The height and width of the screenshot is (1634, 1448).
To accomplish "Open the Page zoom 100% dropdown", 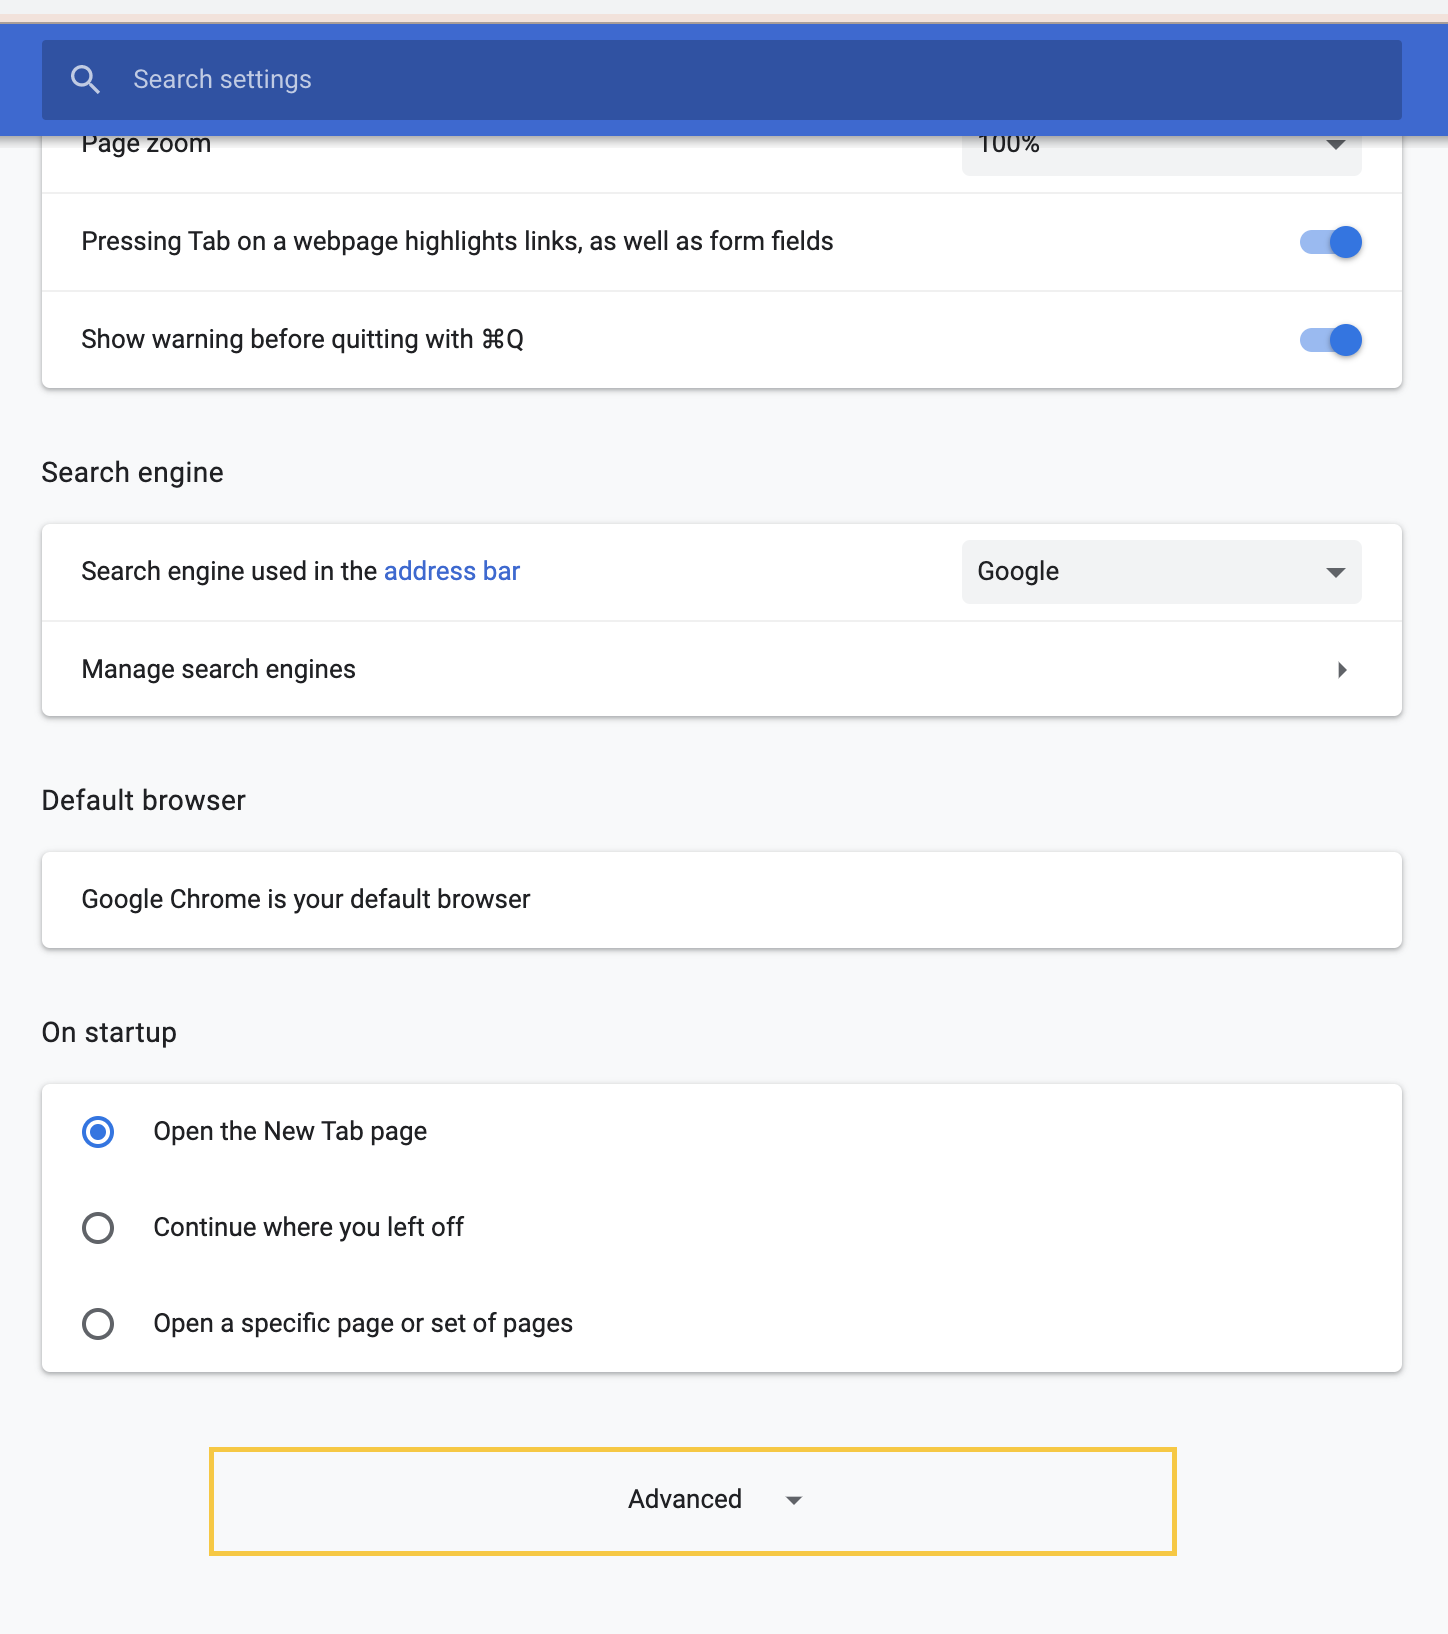I will pos(1161,152).
